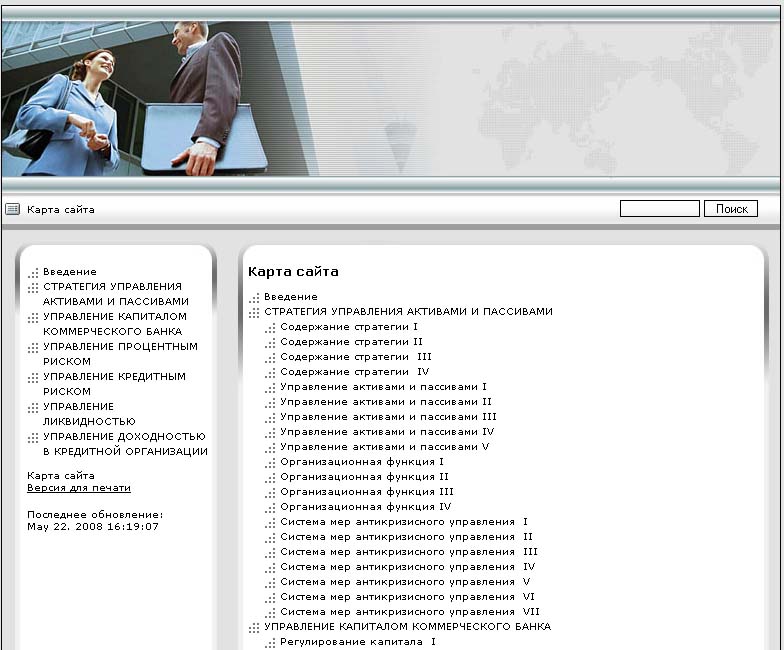Click bullet icon before 'Содержание стратегии I'
784x650 pixels.
(x=270, y=327)
